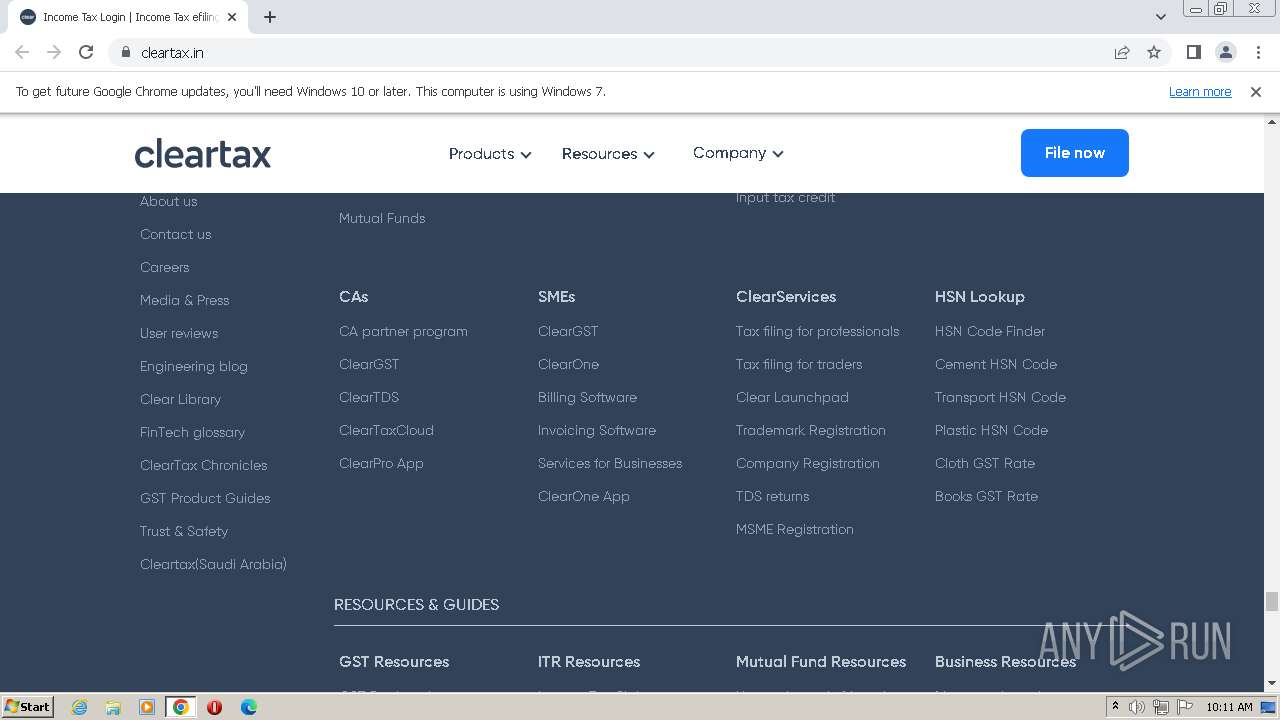This screenshot has width=1280, height=720.
Task: Open the FinTech glossary link
Action: (x=192, y=432)
